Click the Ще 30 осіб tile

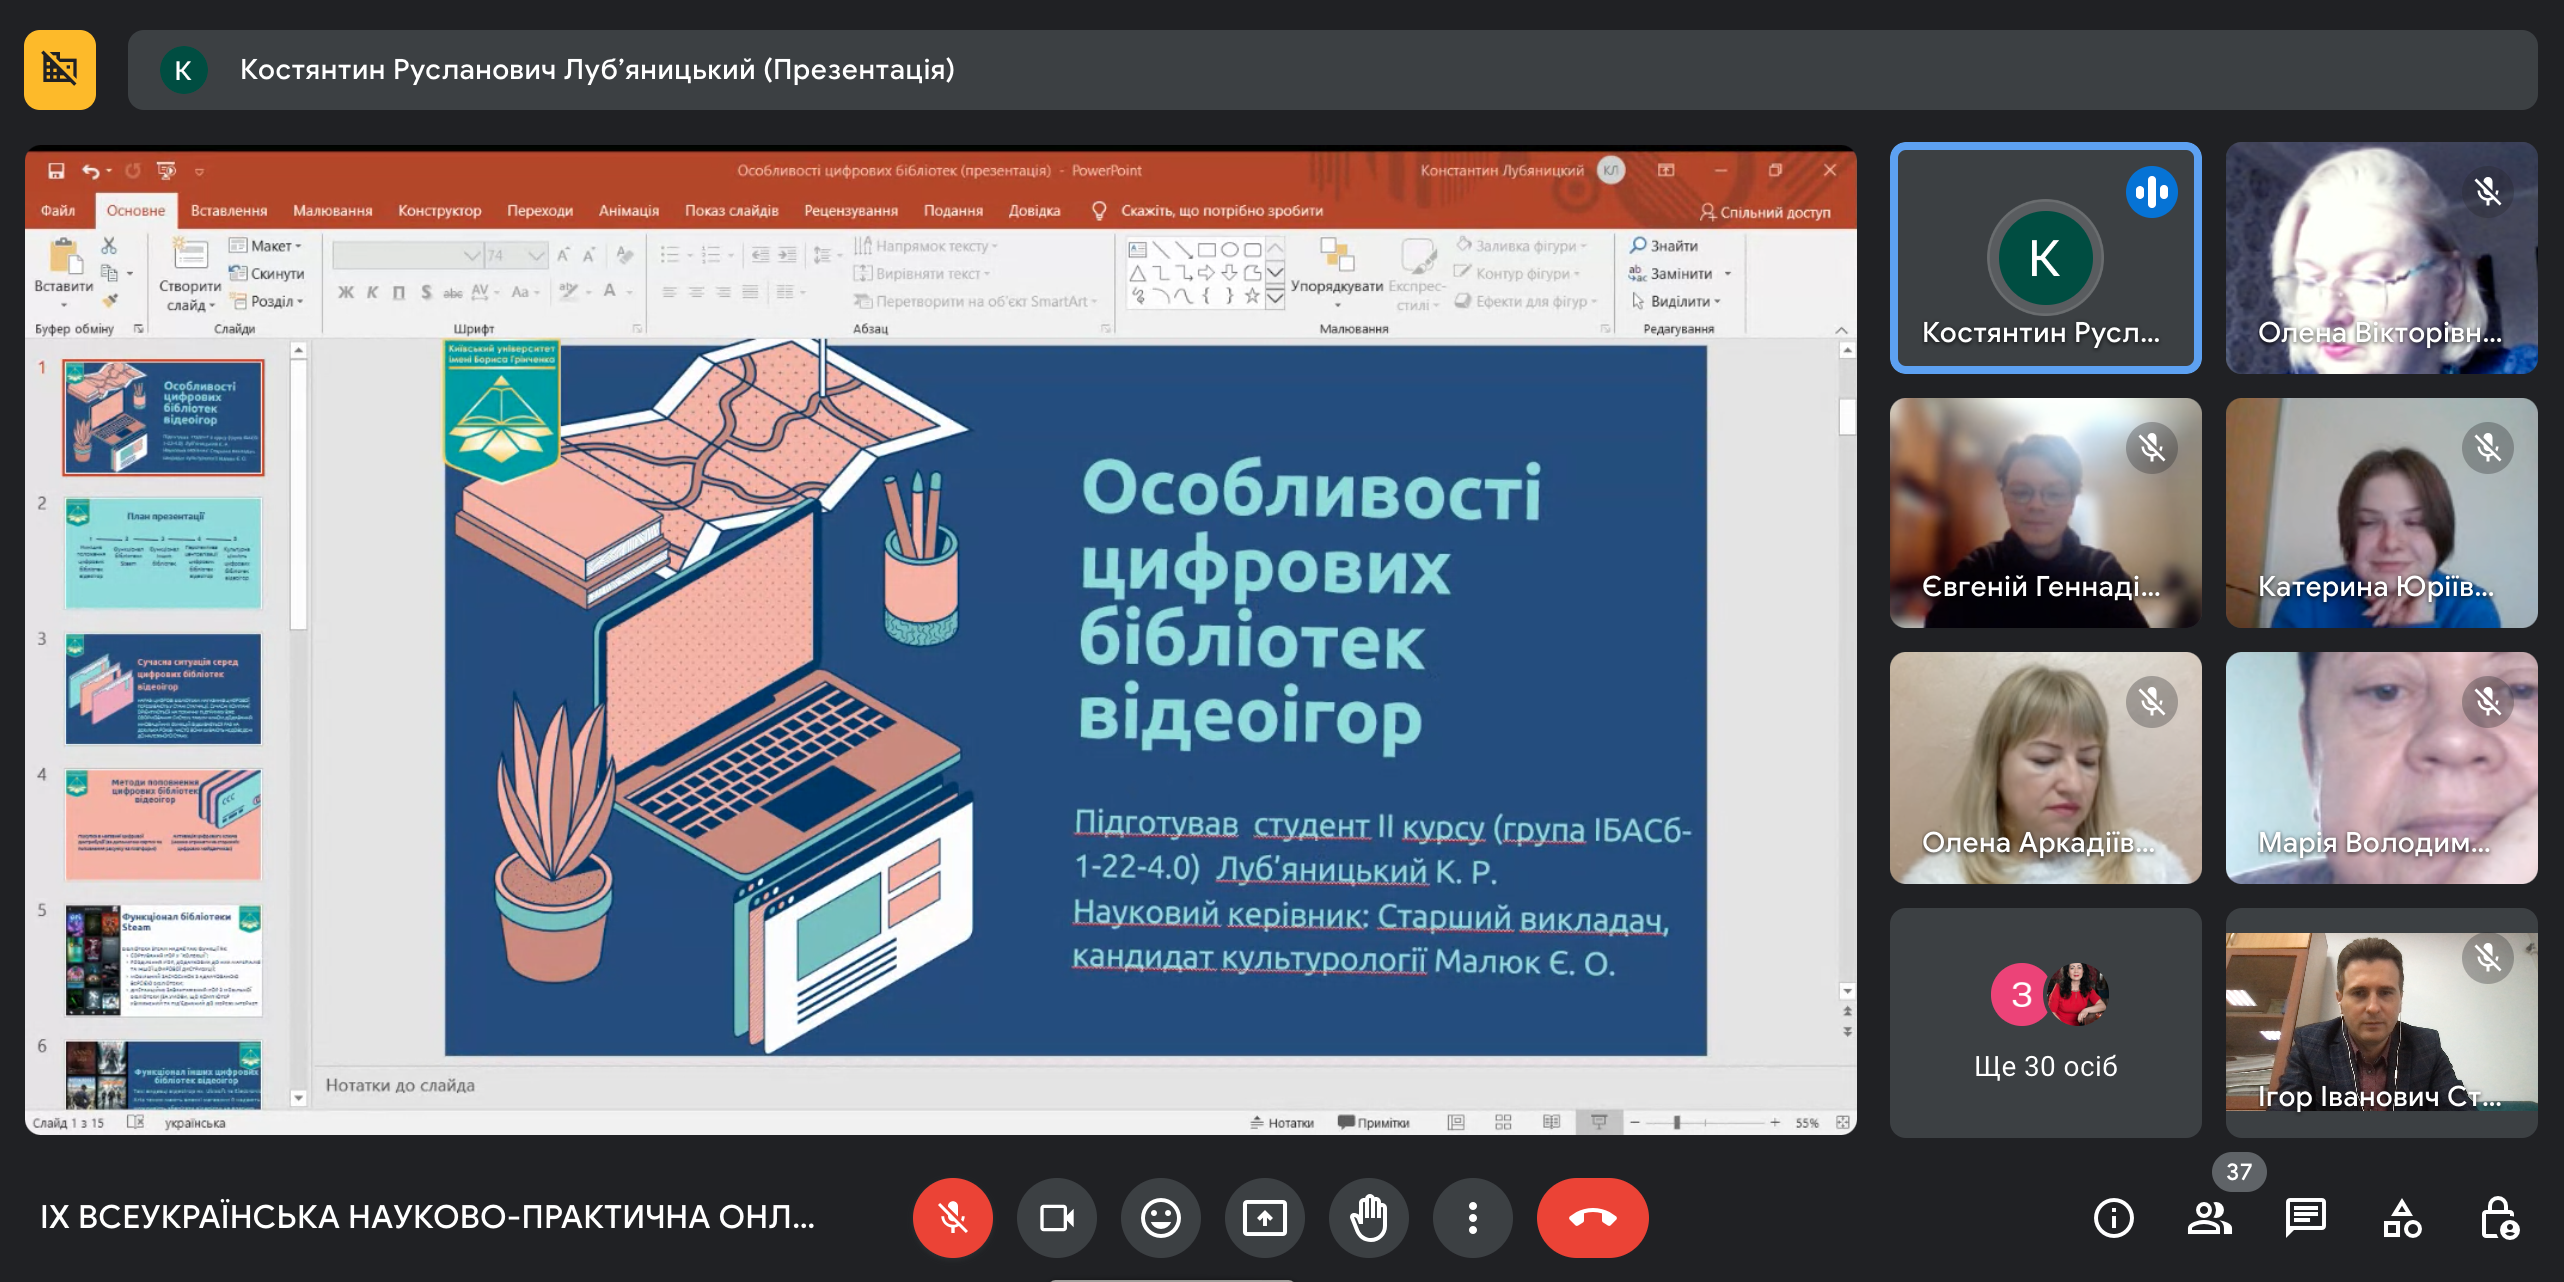click(x=2045, y=1022)
